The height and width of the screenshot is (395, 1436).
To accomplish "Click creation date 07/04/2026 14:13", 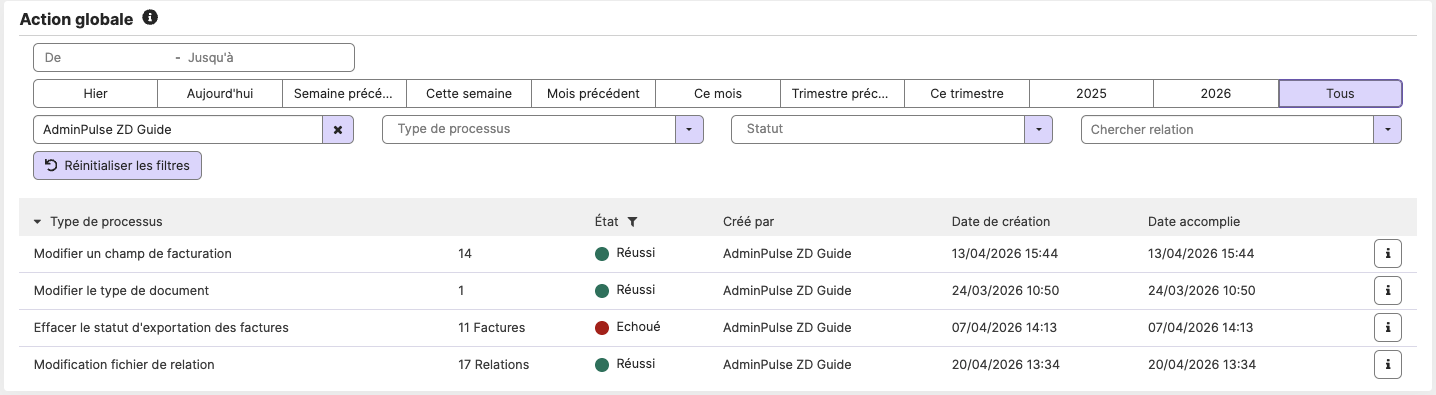I will (x=1004, y=328).
